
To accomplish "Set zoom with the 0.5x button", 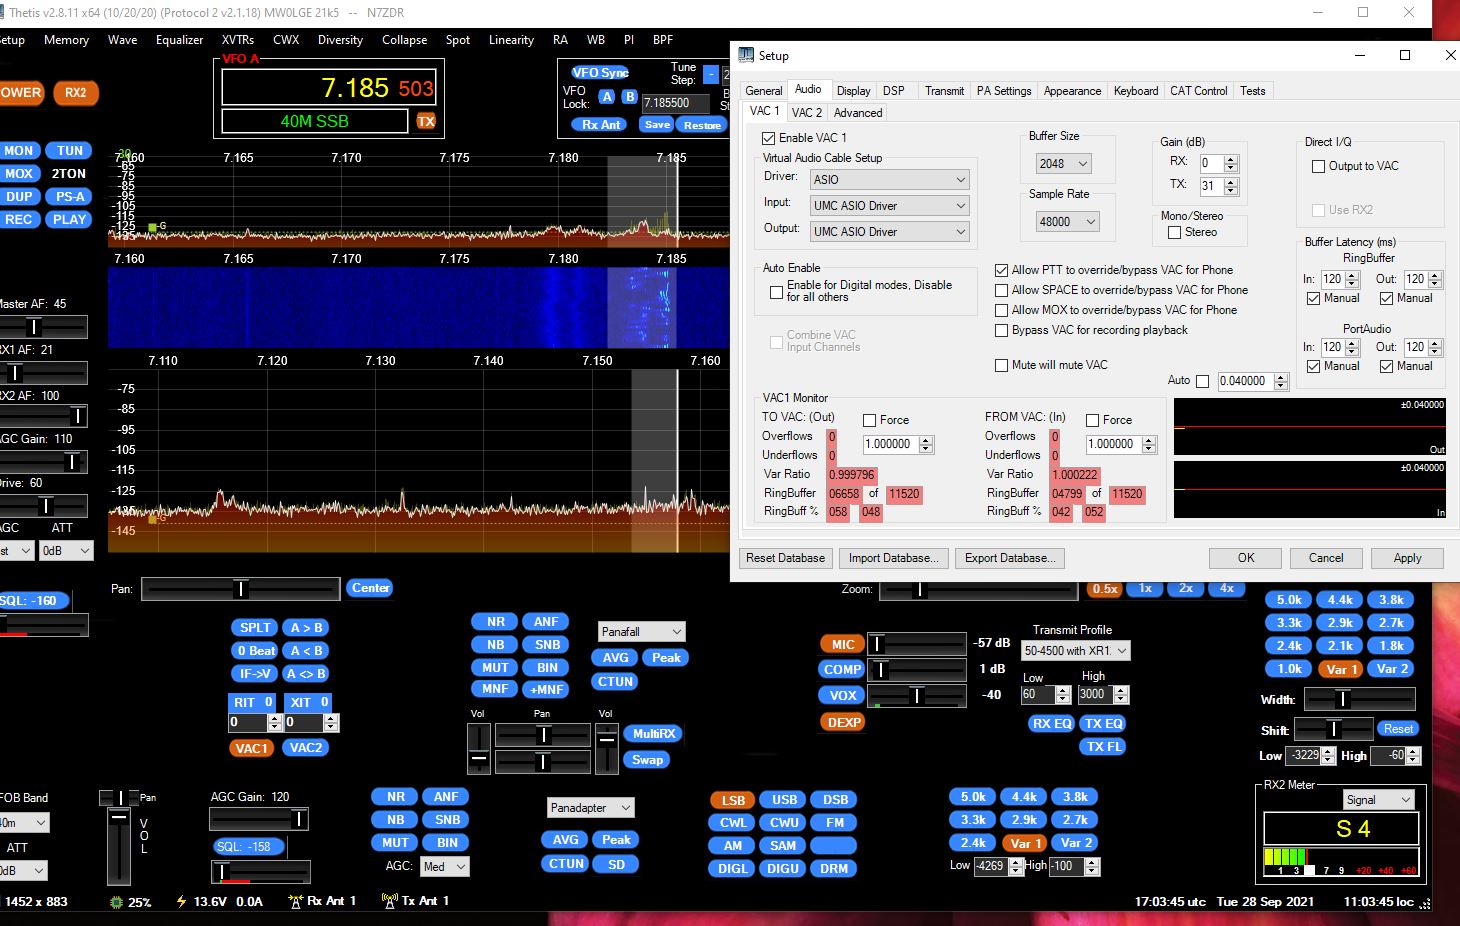I will click(x=1105, y=589).
